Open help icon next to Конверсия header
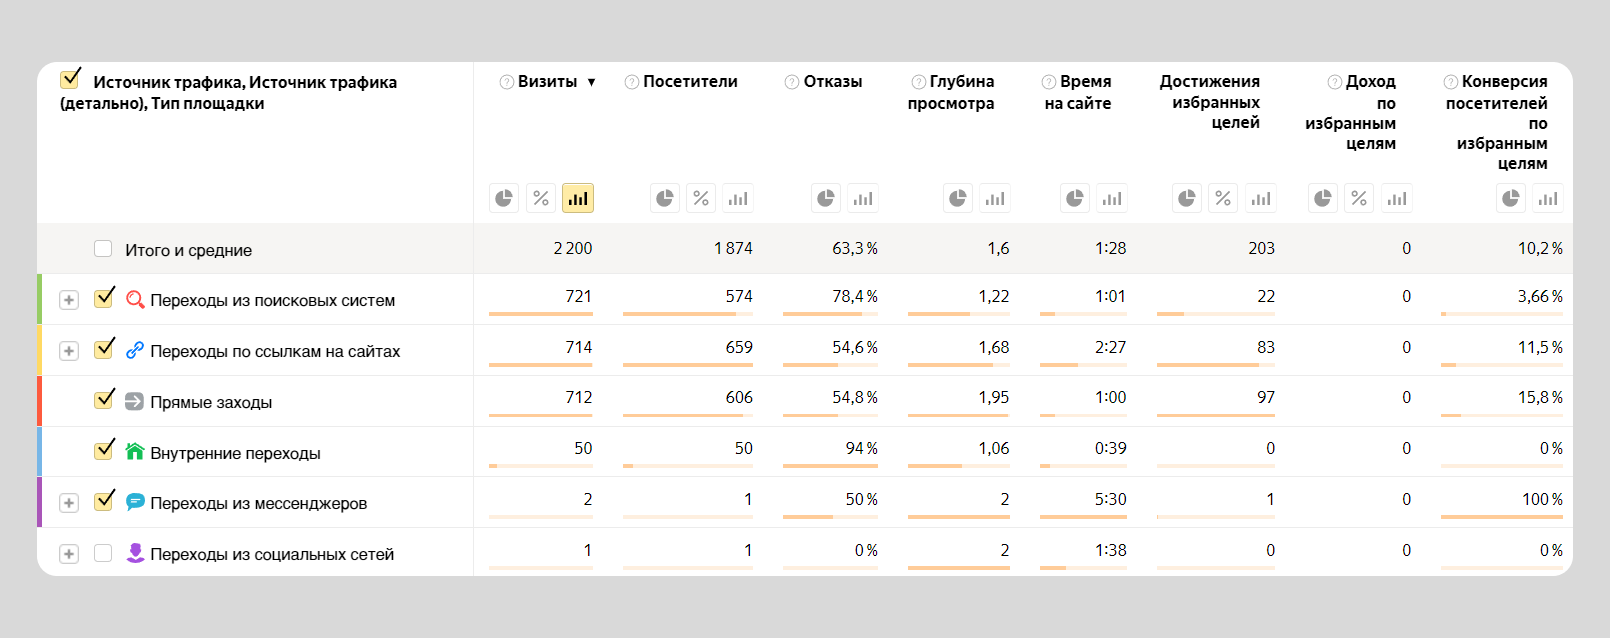The width and height of the screenshot is (1610, 638). tap(1451, 82)
